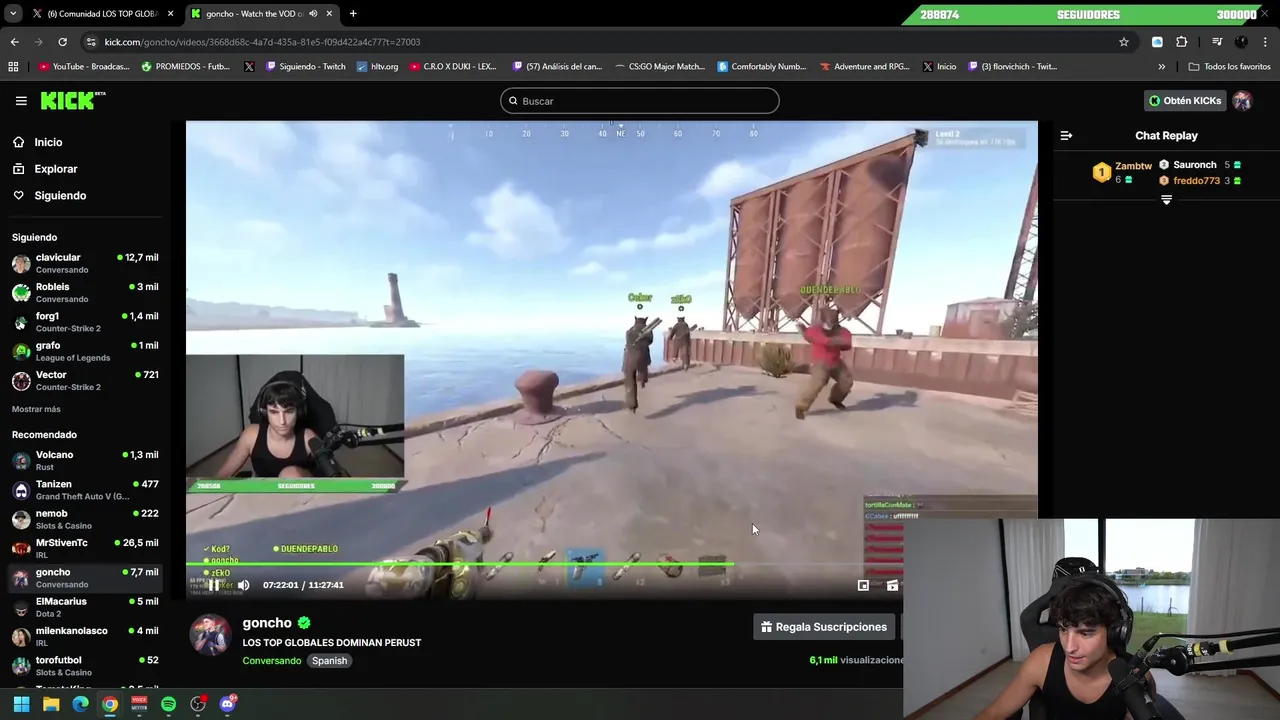Open torofutbol Slots & Casino channel
This screenshot has width=1280, height=720.
(85, 666)
